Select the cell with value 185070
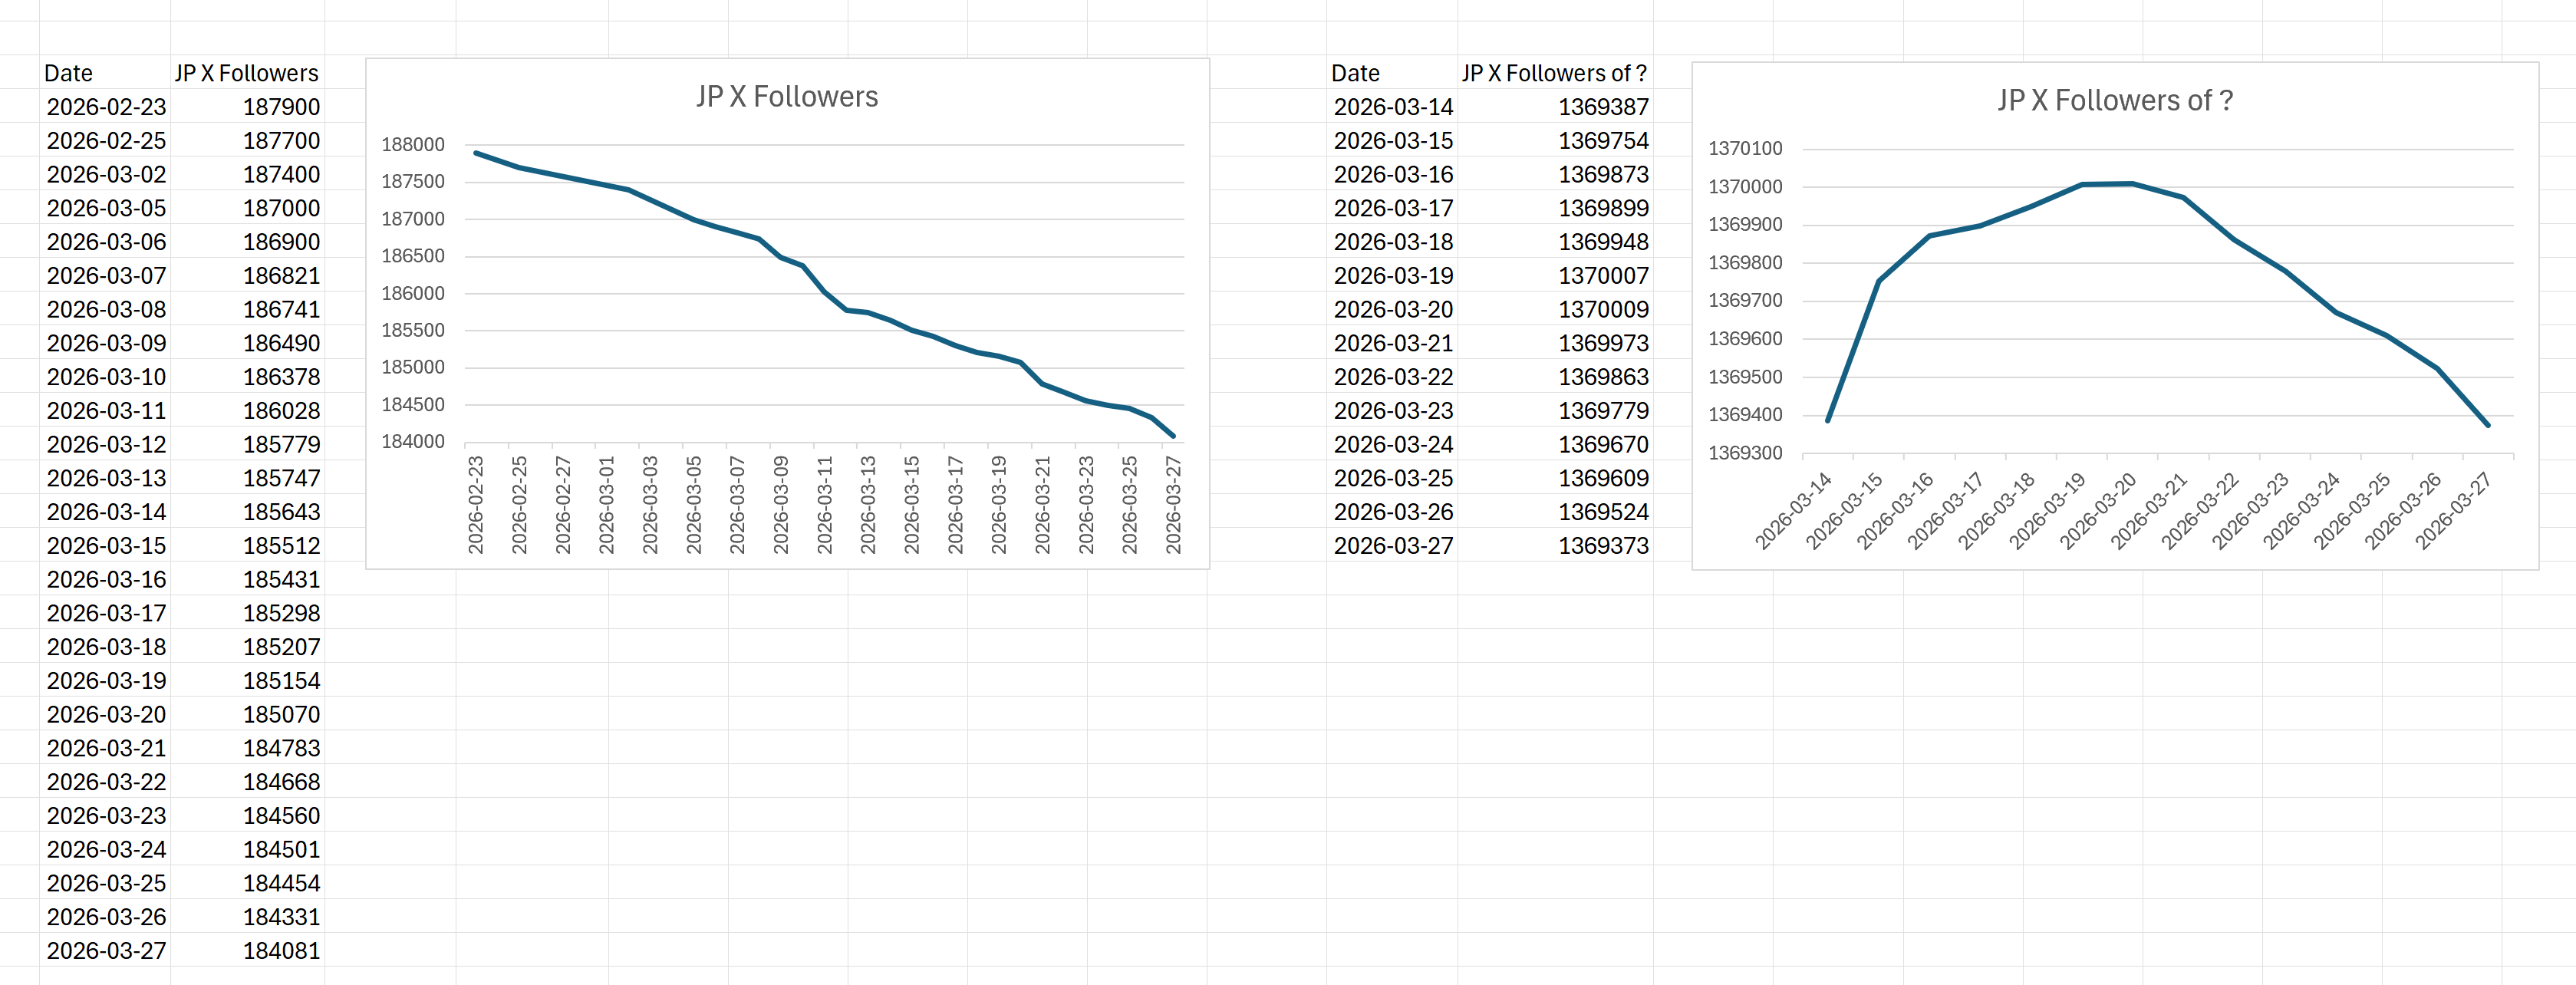The image size is (2576, 985). tap(281, 715)
